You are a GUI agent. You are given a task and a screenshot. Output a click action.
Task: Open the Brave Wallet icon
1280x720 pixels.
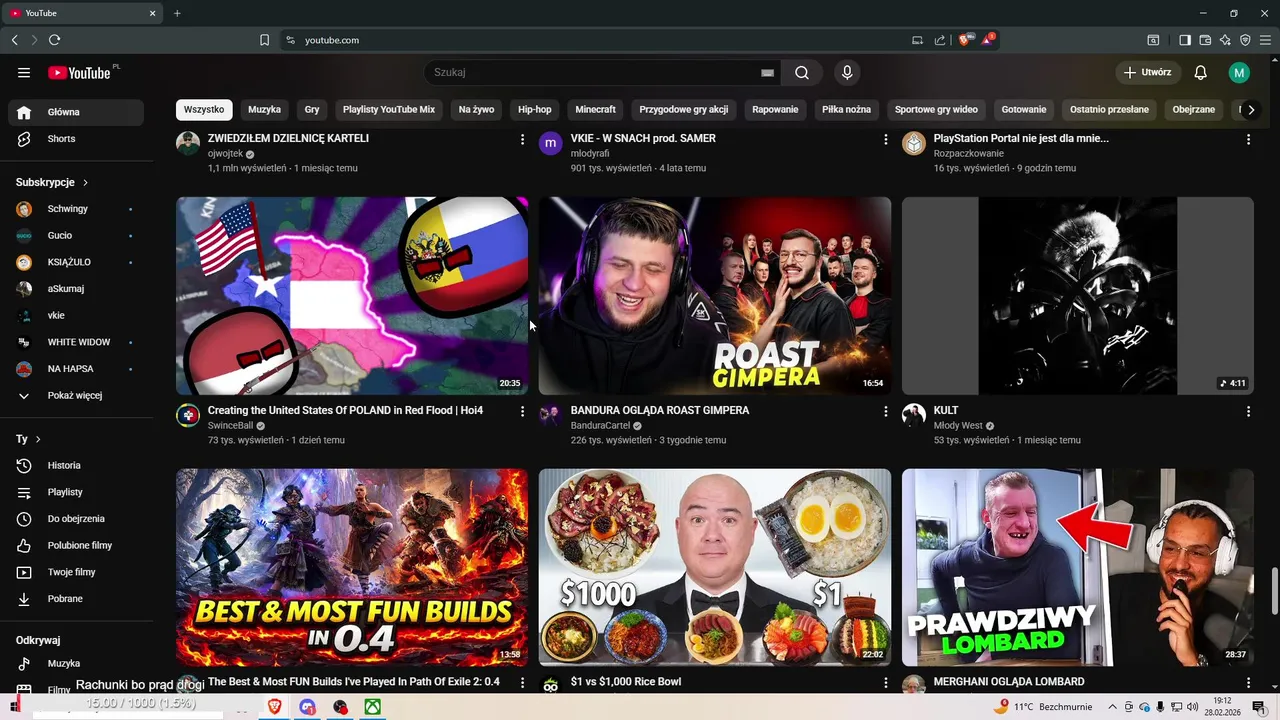(1205, 40)
